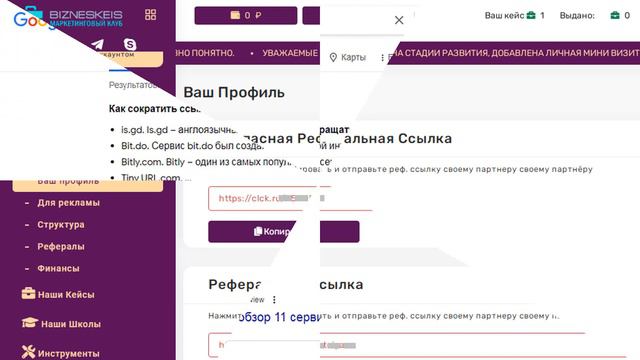
Task: Focus the https://clck.ru referral link field
Action: point(290,198)
